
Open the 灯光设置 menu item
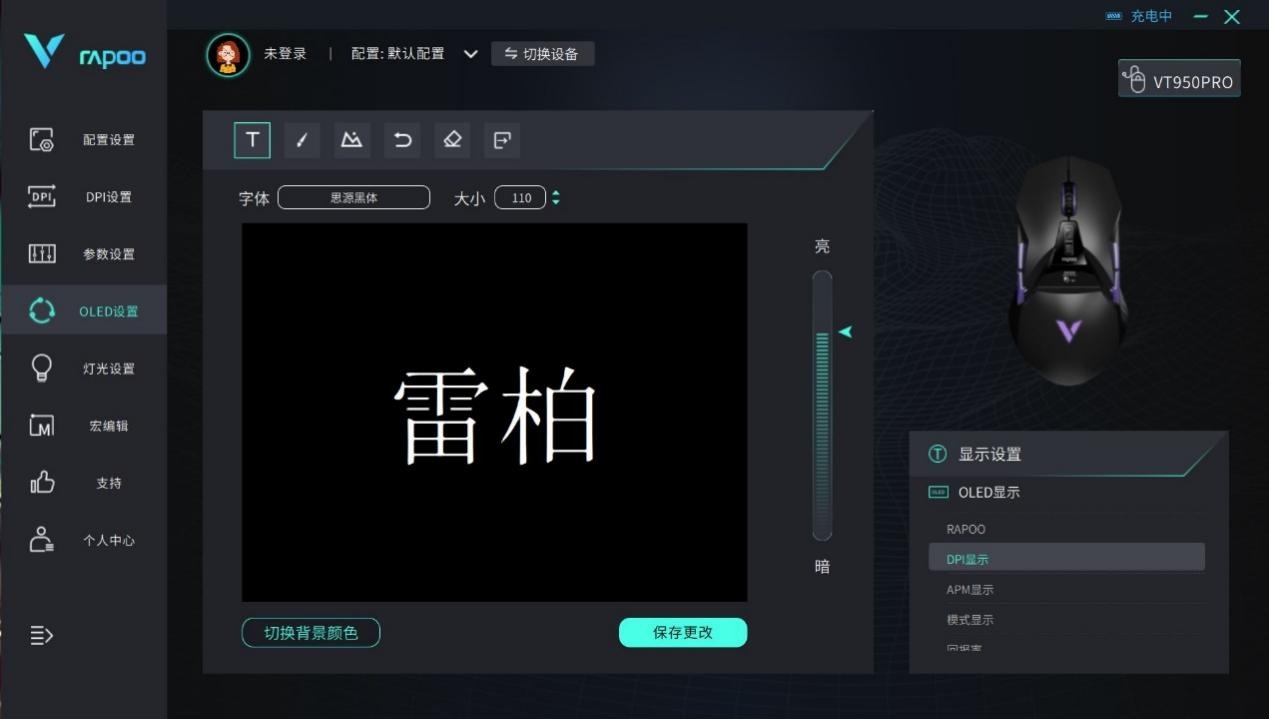tap(108, 368)
